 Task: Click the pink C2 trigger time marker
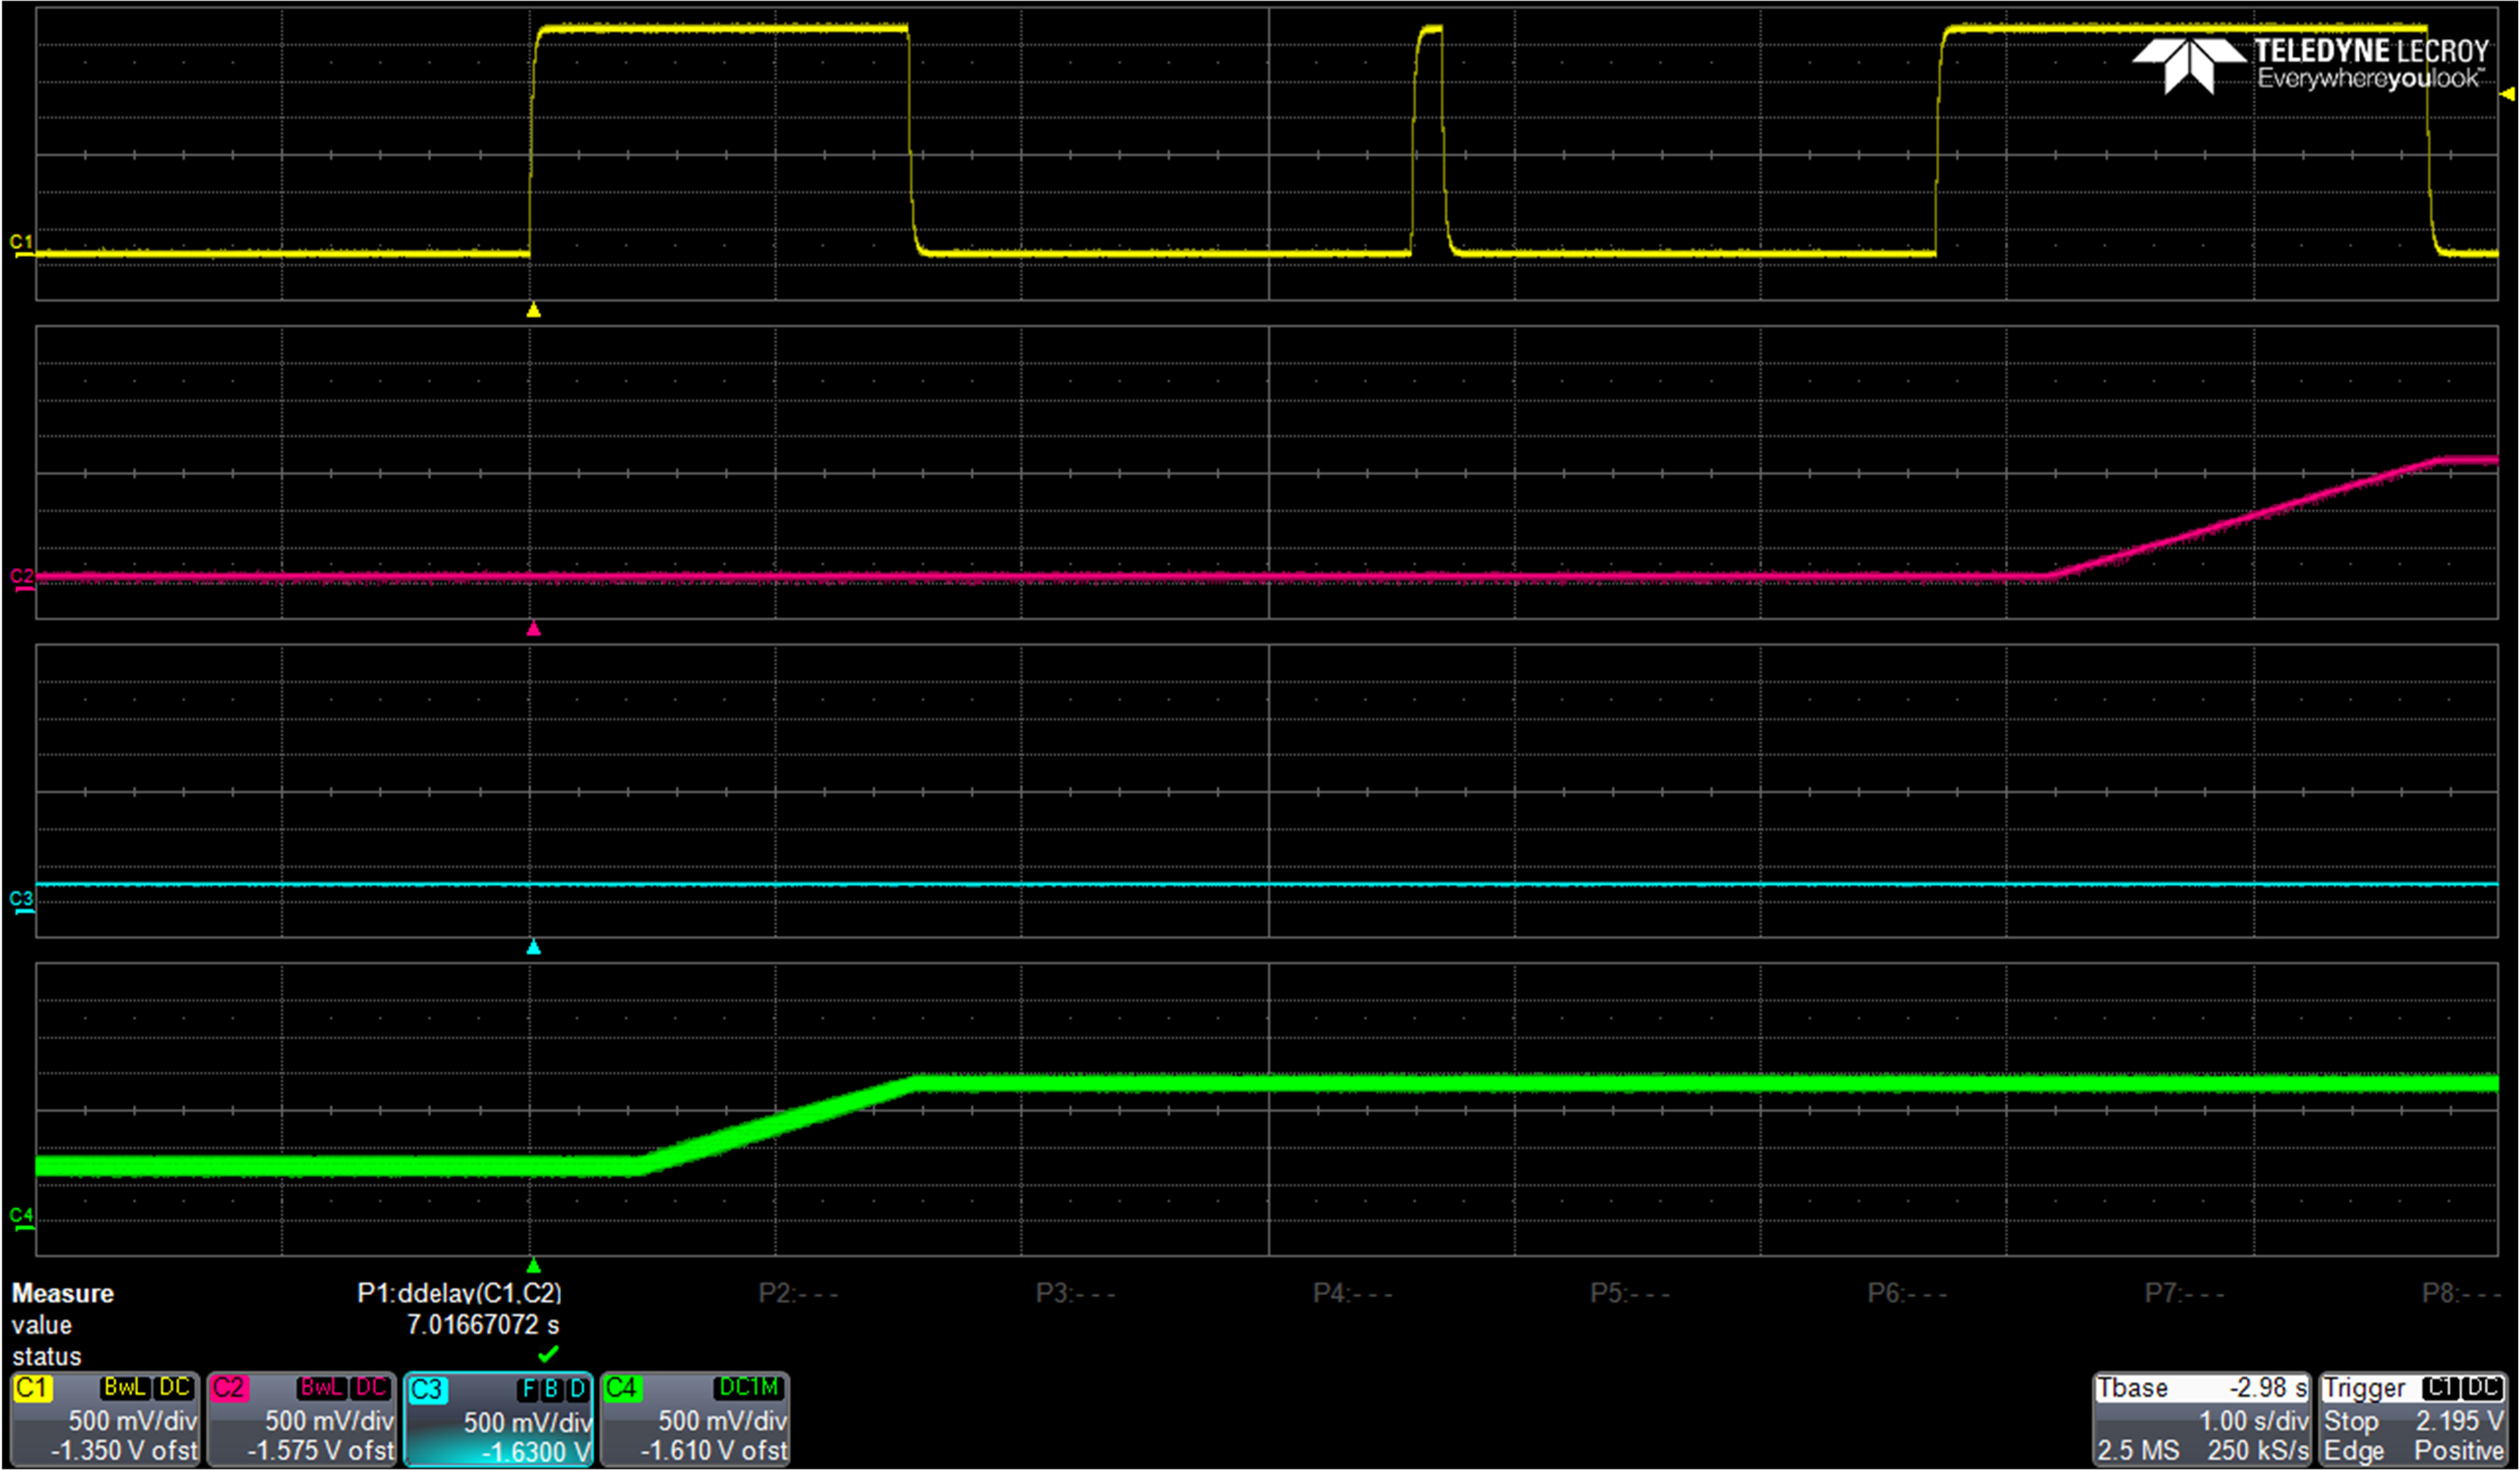(533, 629)
